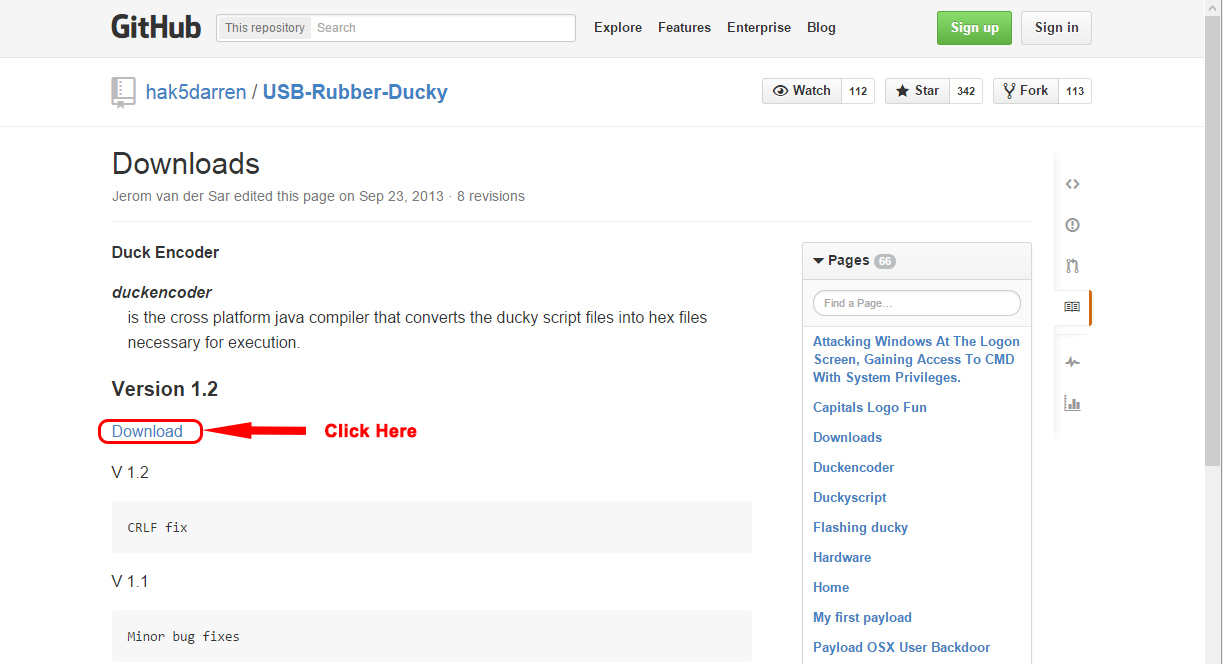Click the 'Minor bug fixes' code text

pyautogui.click(x=184, y=636)
